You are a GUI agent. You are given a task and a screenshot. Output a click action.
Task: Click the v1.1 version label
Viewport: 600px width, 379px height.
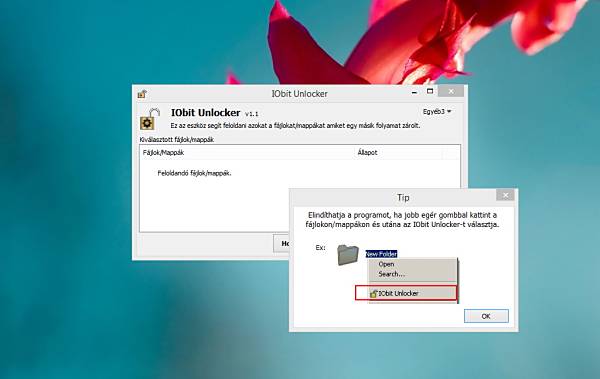click(251, 114)
